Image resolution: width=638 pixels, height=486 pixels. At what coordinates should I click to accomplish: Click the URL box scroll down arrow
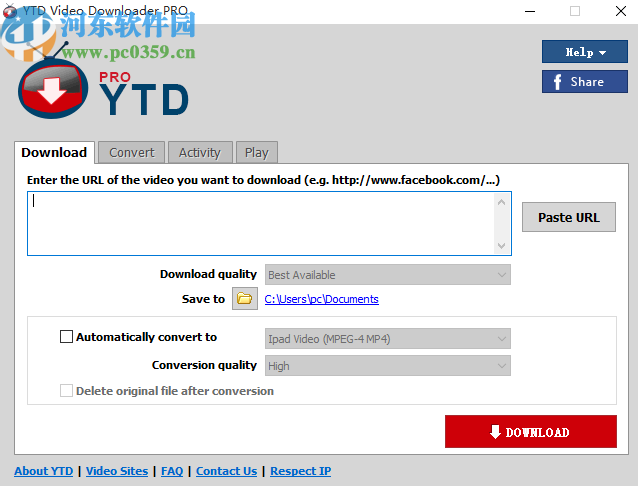(501, 246)
